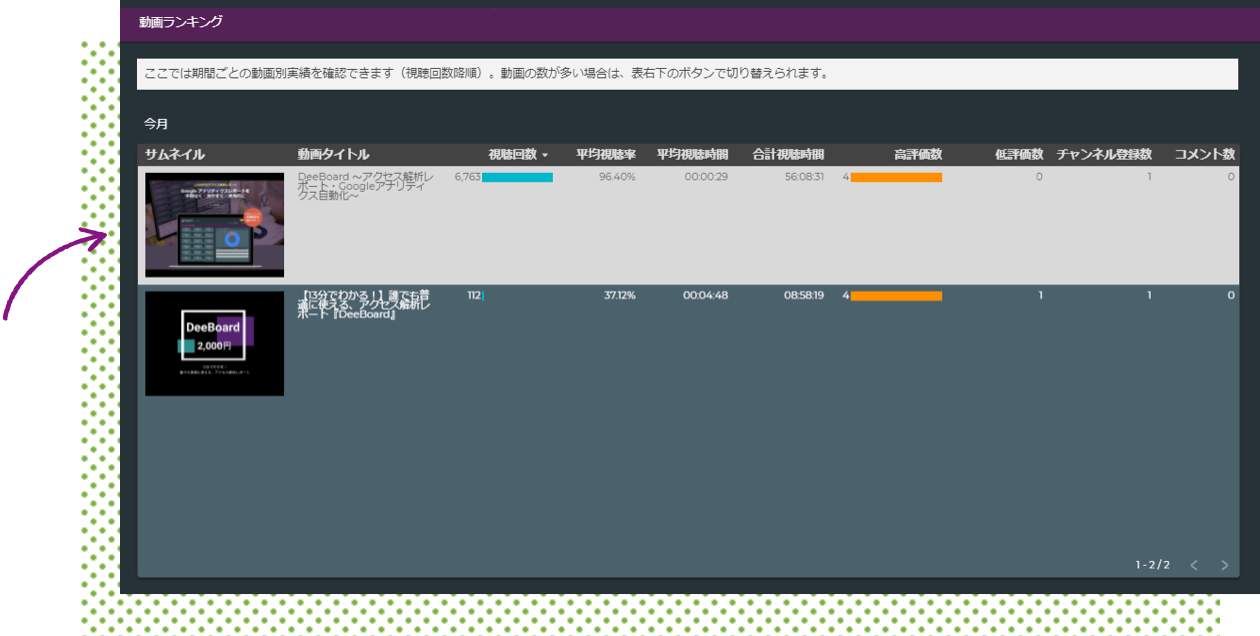Click the サムネイル column header
This screenshot has width=1260, height=636.
(x=175, y=155)
